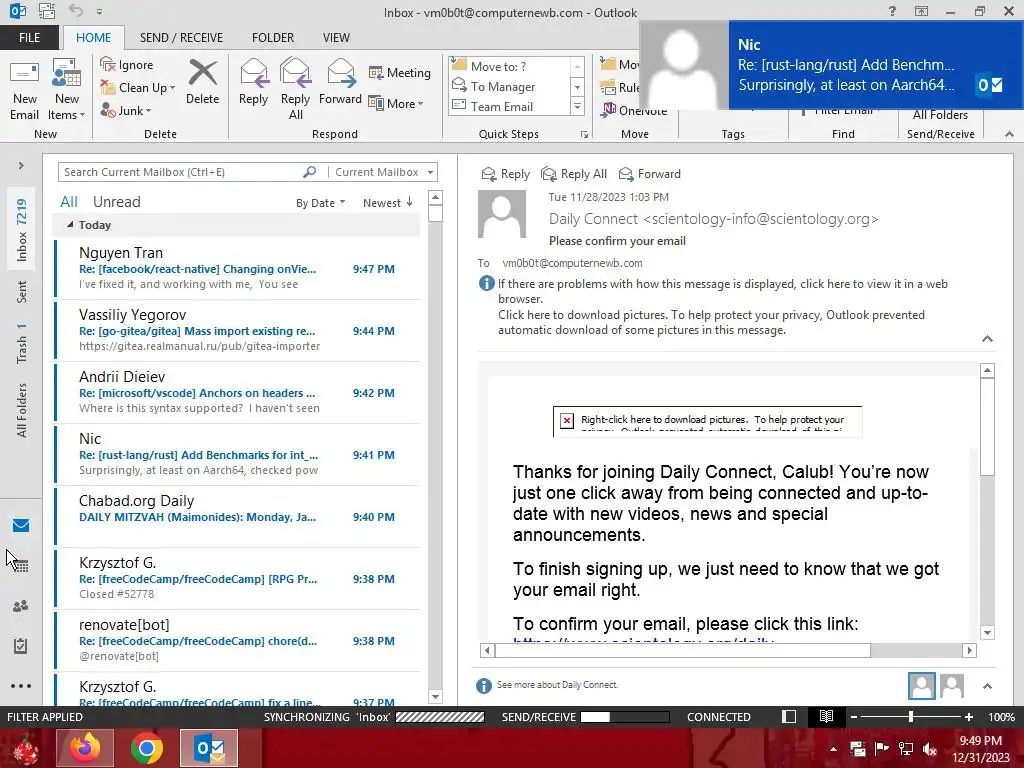1024x768 pixels.
Task: Open email from Andrii Dieiev
Action: point(238,392)
